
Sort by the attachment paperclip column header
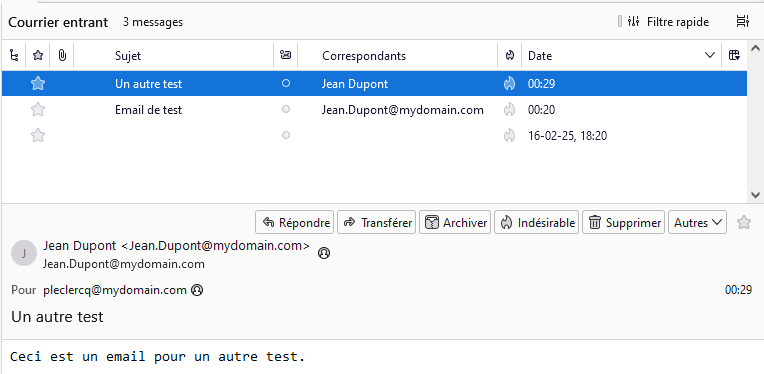coord(62,56)
